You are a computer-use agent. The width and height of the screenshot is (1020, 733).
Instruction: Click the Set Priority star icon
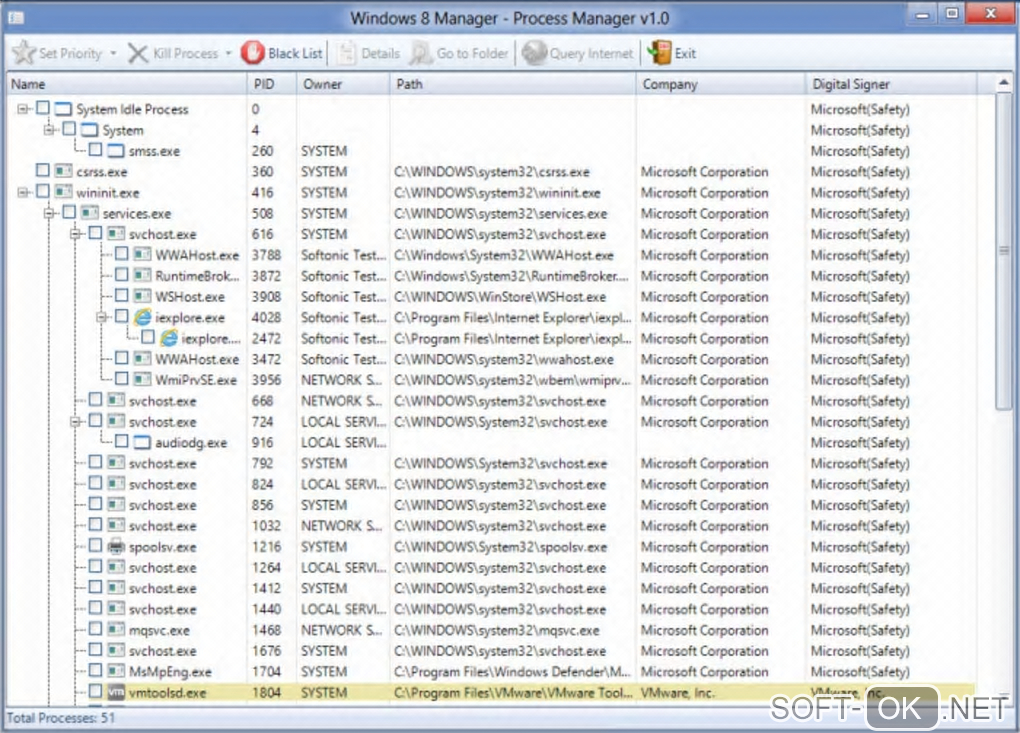point(24,53)
